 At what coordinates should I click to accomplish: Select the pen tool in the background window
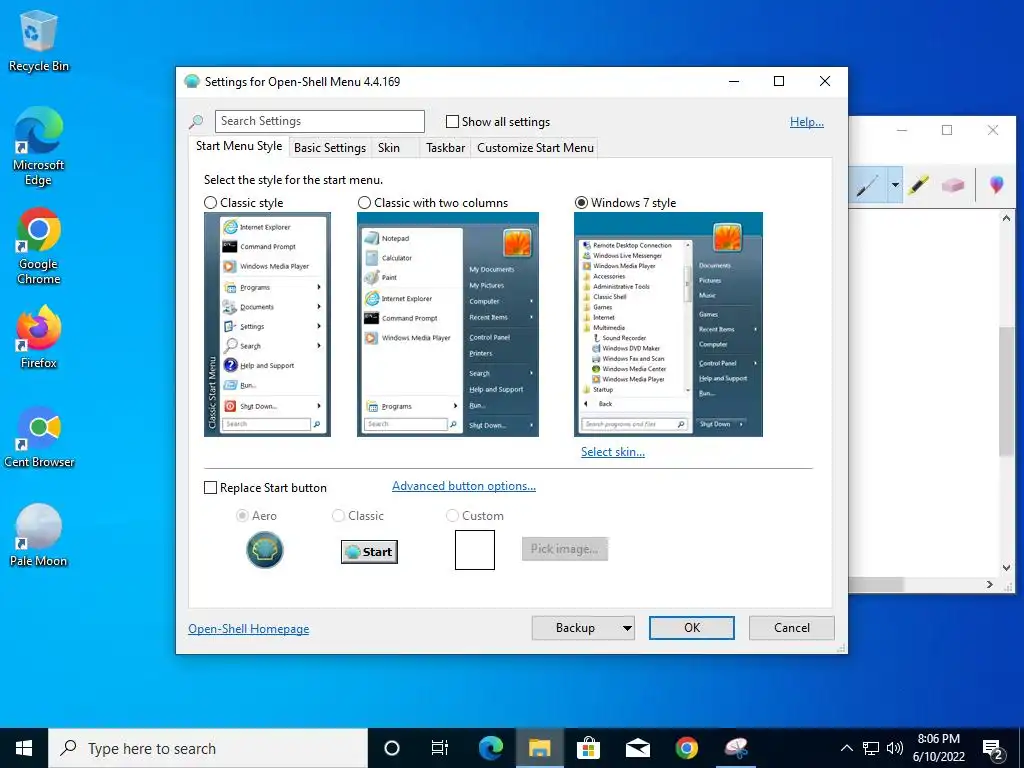[x=868, y=185]
